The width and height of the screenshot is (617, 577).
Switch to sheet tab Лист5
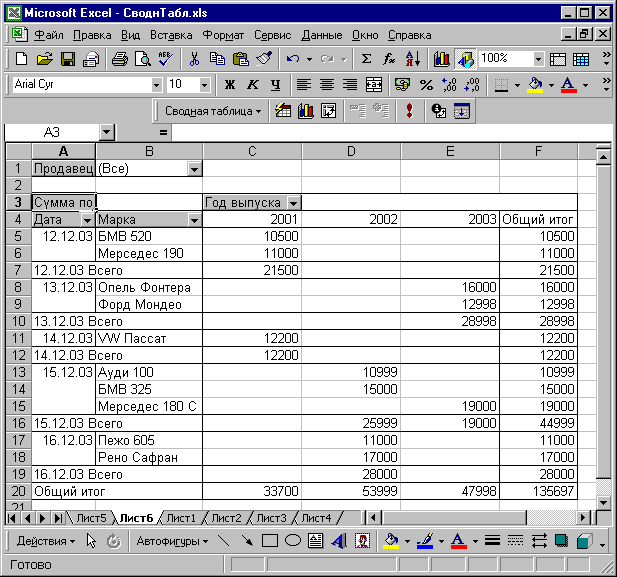pos(91,518)
